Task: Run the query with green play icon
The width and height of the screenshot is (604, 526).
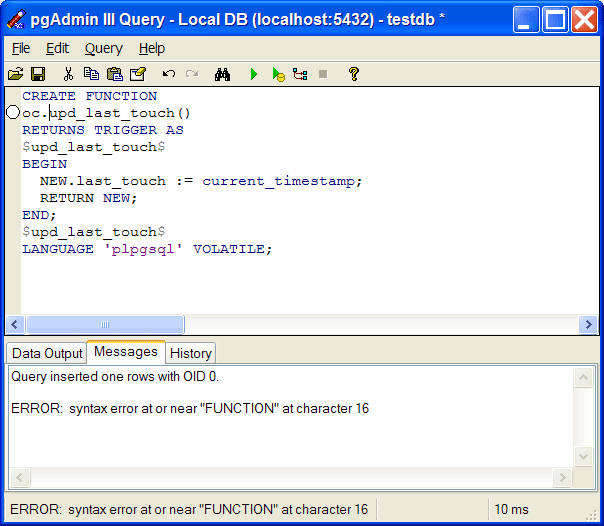Action: pos(254,74)
